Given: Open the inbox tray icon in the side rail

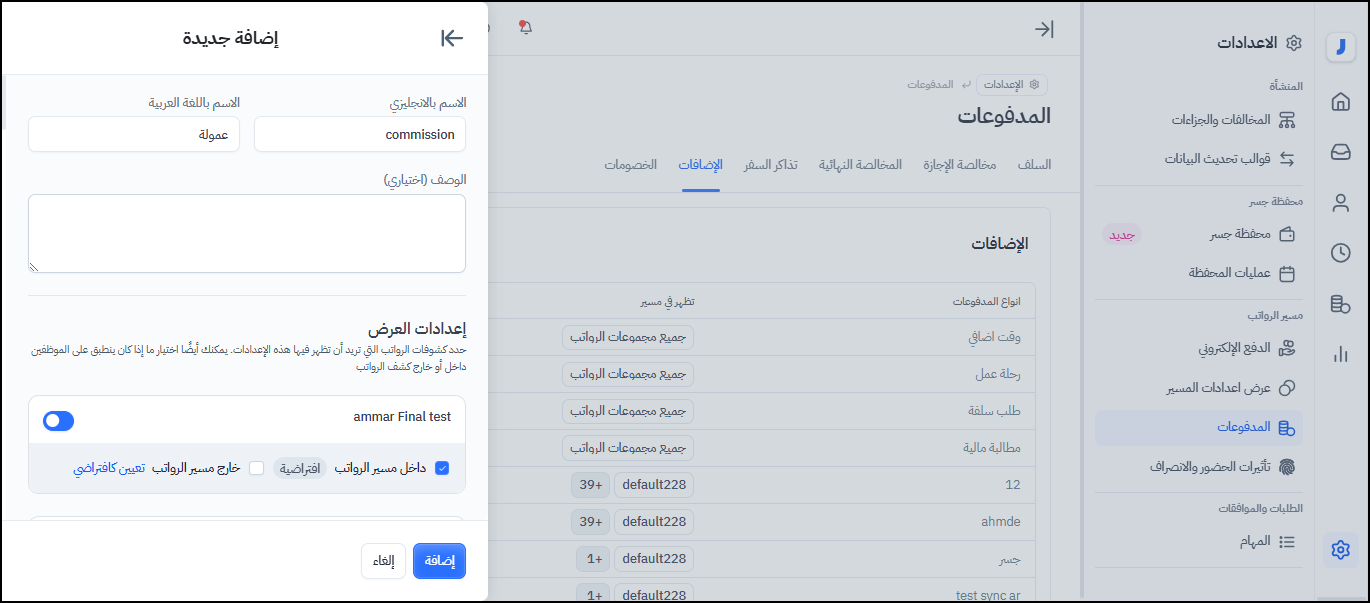Looking at the screenshot, I should click(1341, 152).
